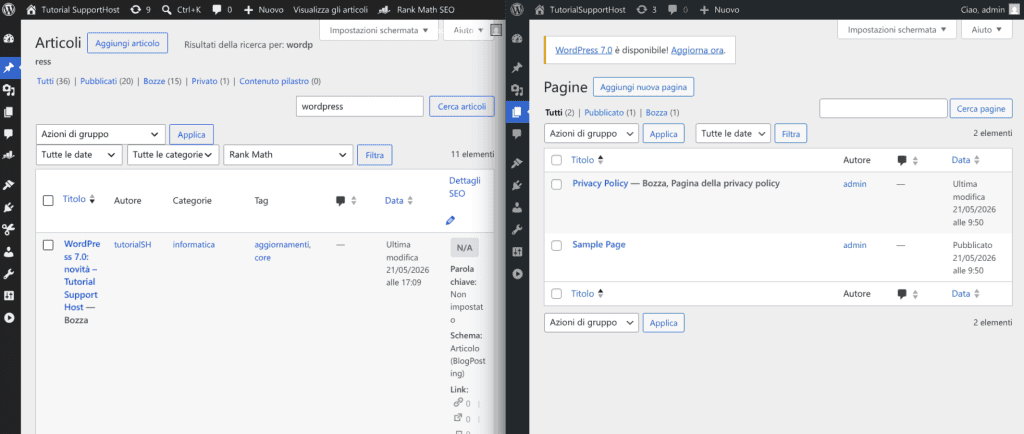
Task: Open Dashboard icon in Pagine window sidebar
Action: pos(517,39)
